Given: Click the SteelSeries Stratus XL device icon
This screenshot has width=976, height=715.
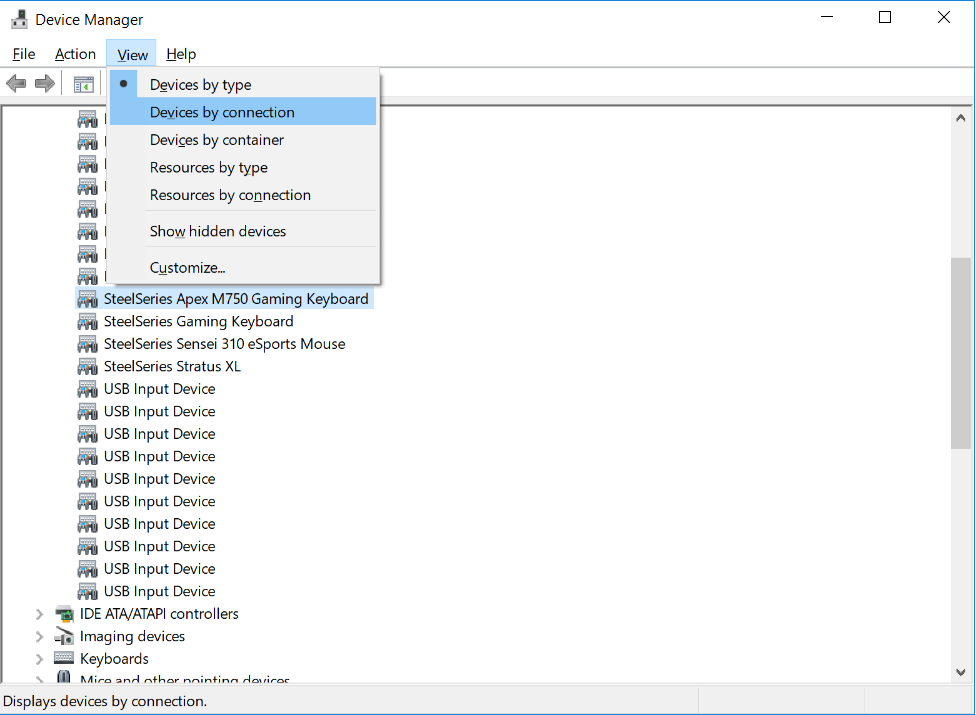Looking at the screenshot, I should coord(88,367).
